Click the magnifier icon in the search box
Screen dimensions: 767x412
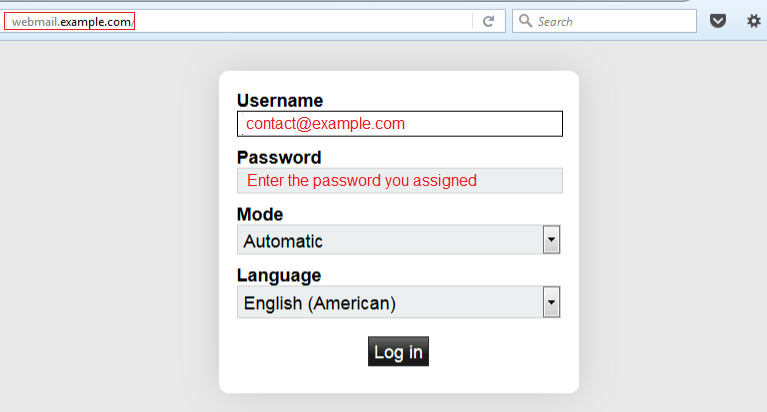coord(525,21)
